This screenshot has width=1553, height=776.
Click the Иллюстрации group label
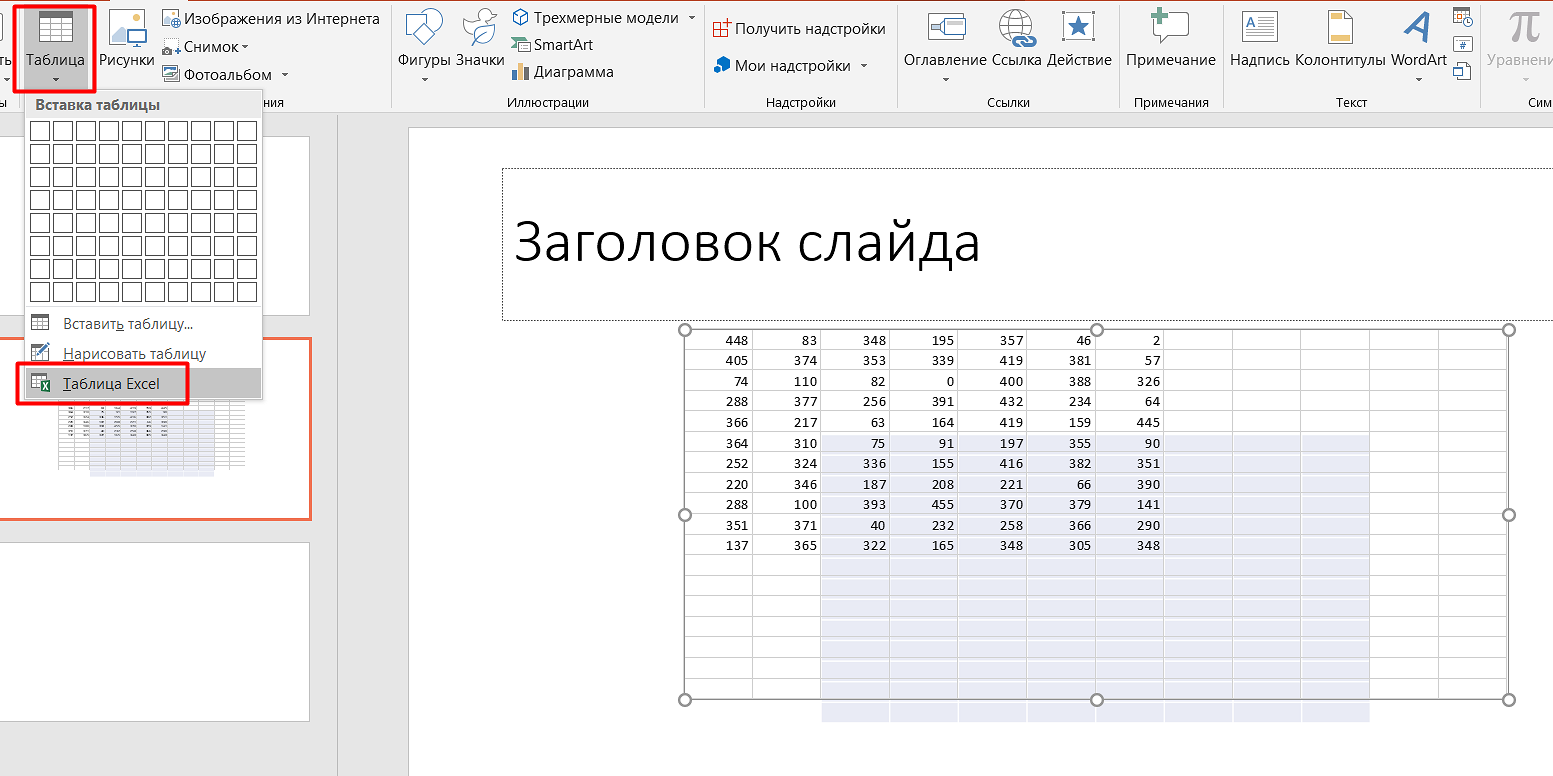coord(547,103)
